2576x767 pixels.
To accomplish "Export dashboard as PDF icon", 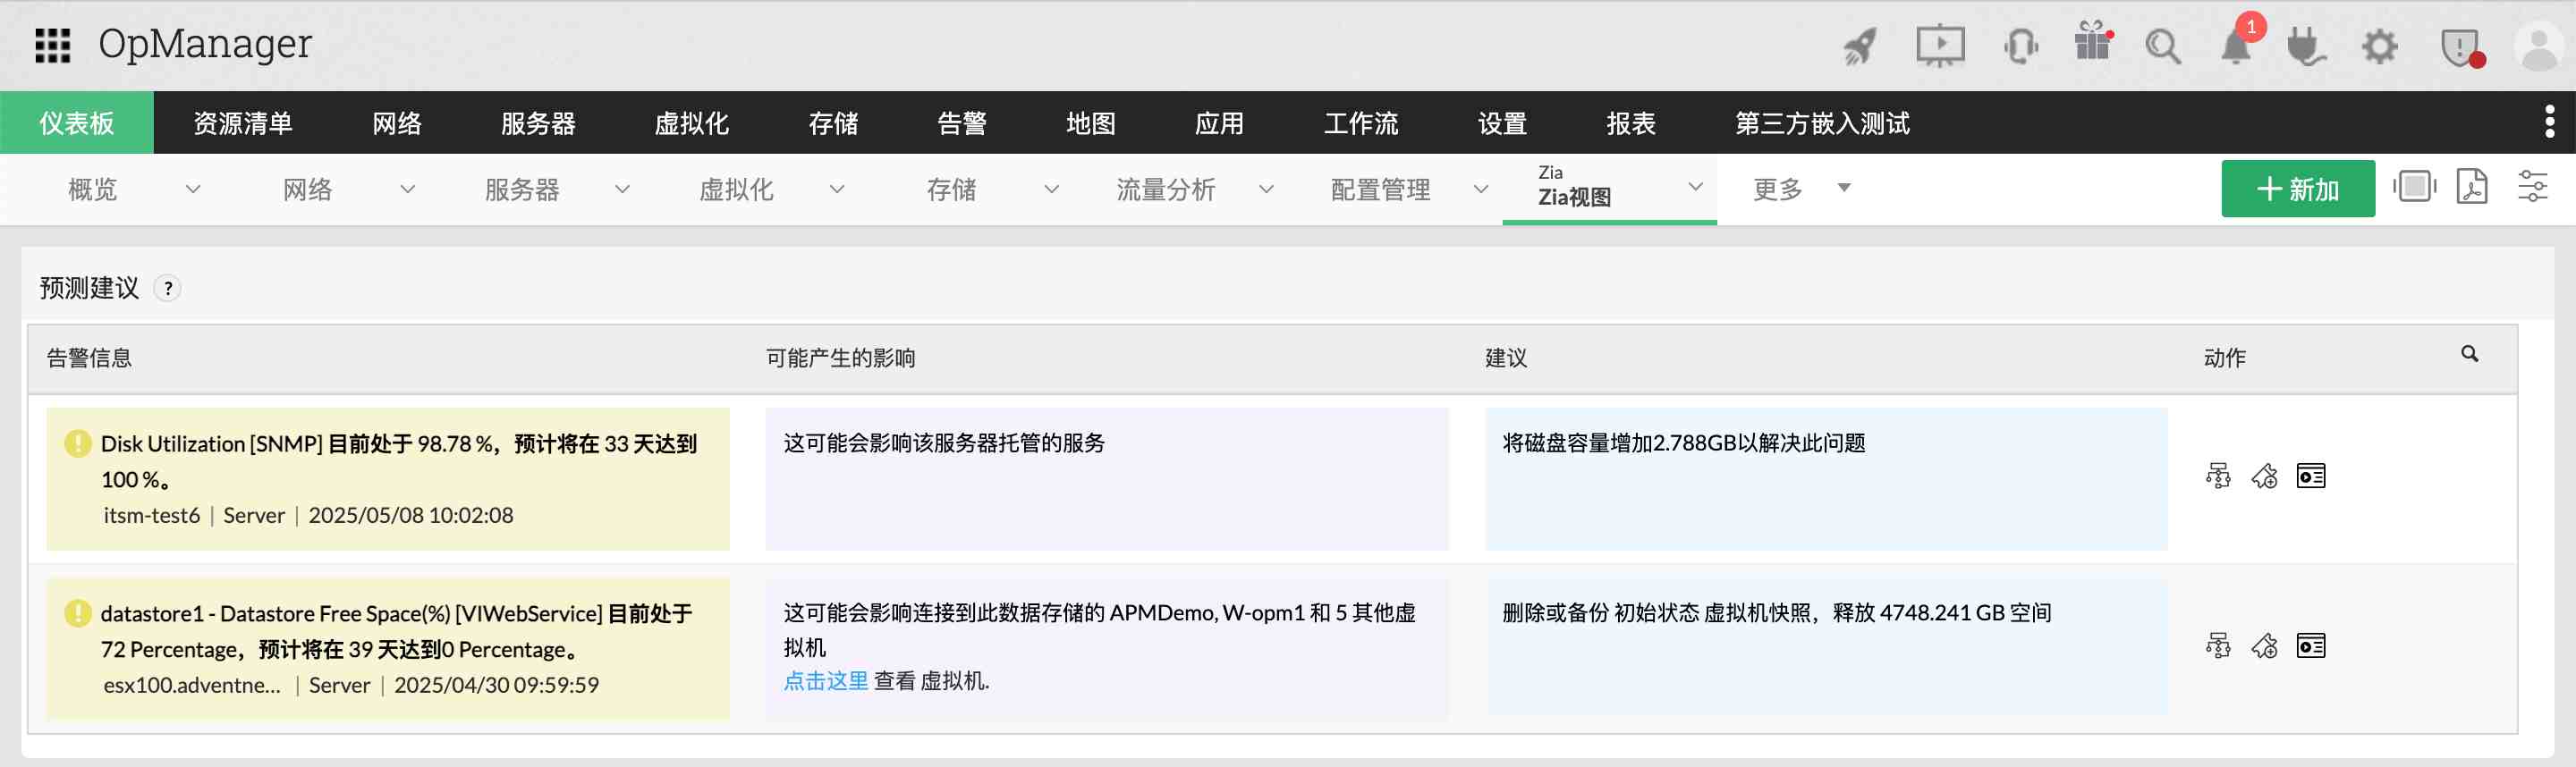I will [x=2472, y=187].
